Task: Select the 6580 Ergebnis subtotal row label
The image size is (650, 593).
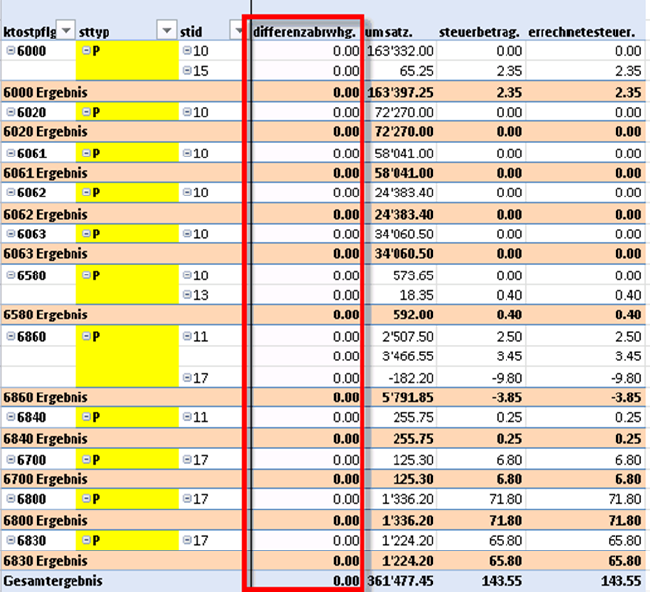Action: click(46, 314)
